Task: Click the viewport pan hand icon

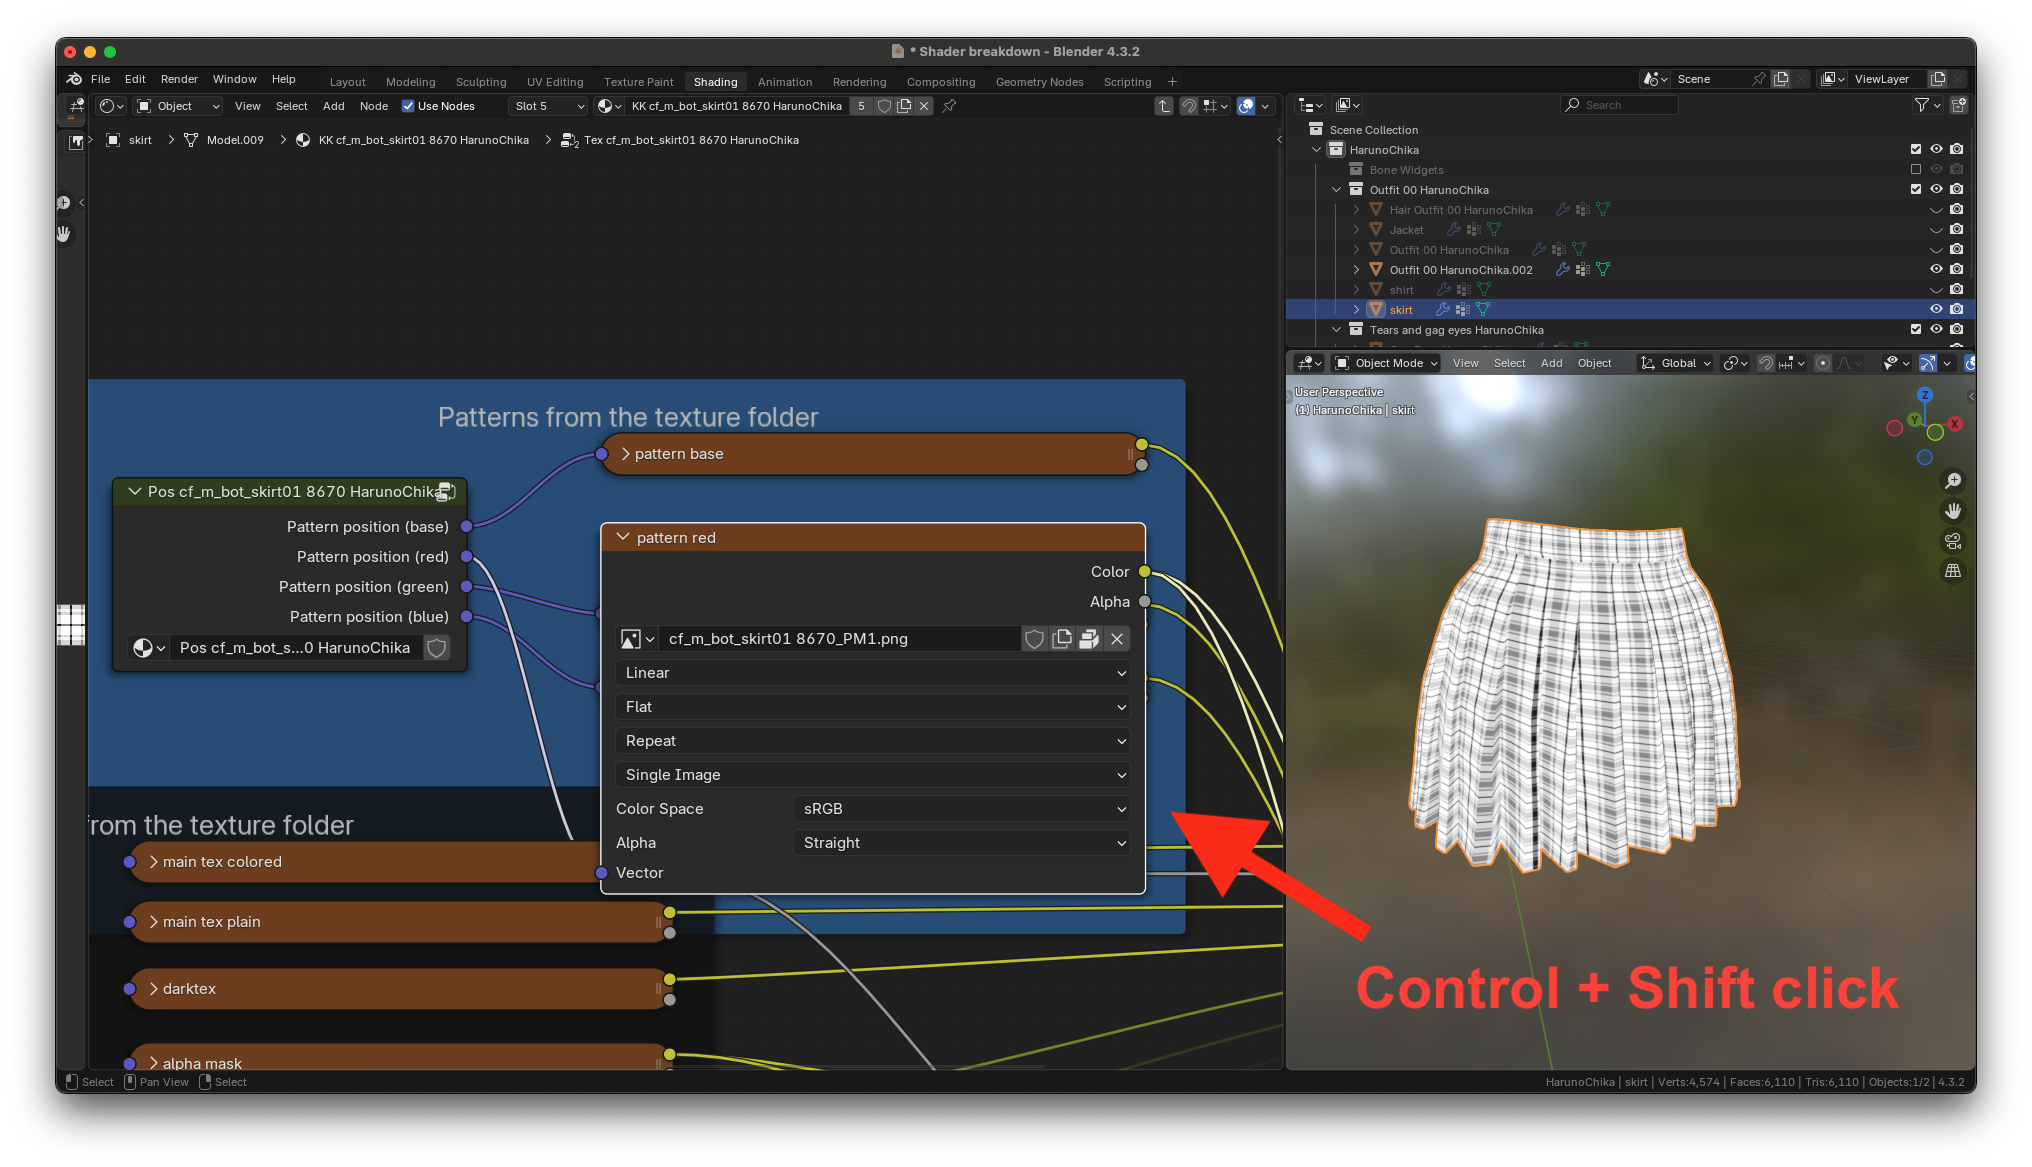Action: pos(1952,511)
